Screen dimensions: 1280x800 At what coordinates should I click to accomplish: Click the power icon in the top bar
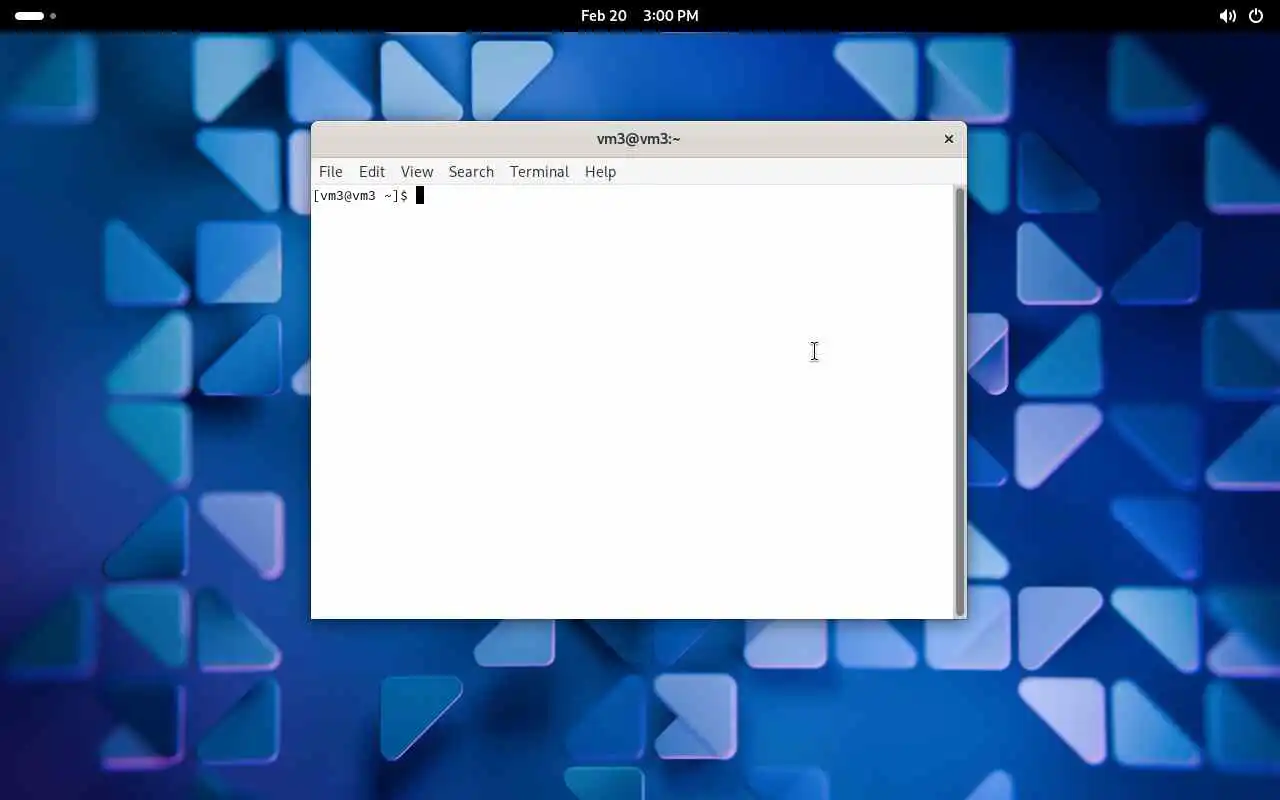[1256, 16]
